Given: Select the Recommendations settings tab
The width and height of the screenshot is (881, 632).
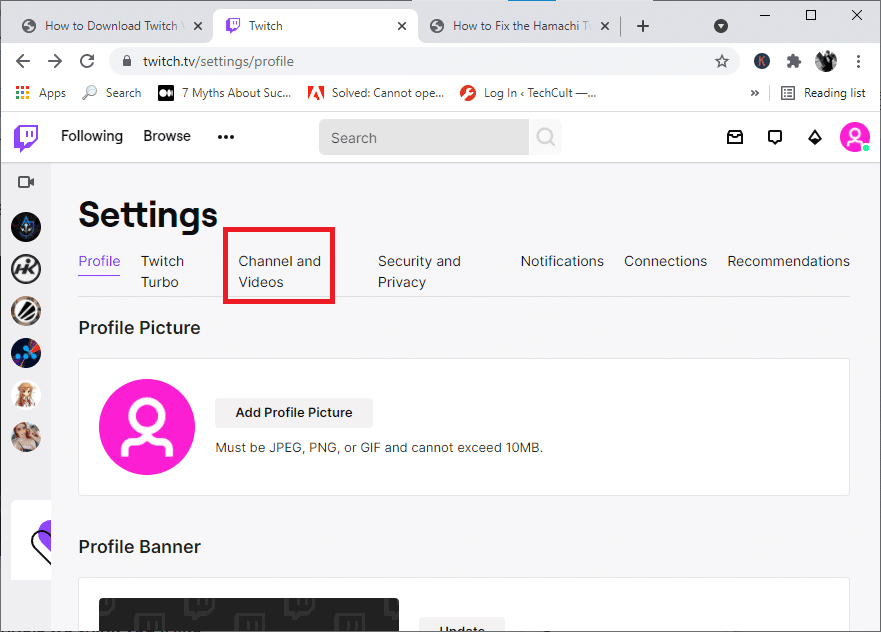Looking at the screenshot, I should pyautogui.click(x=788, y=261).
